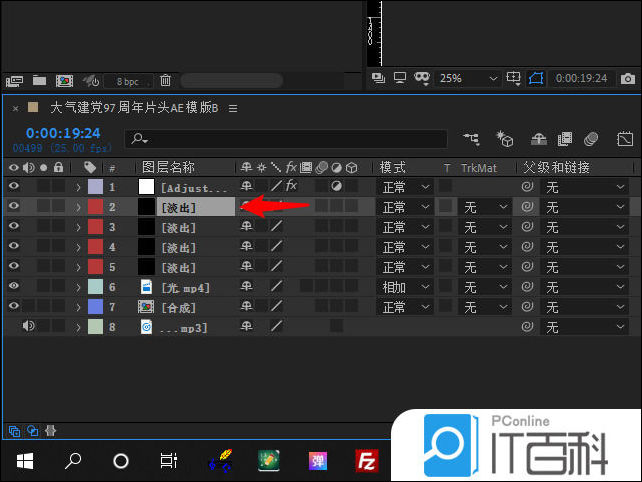642x482 pixels.
Task: Open Windows Start menu
Action: click(25, 461)
